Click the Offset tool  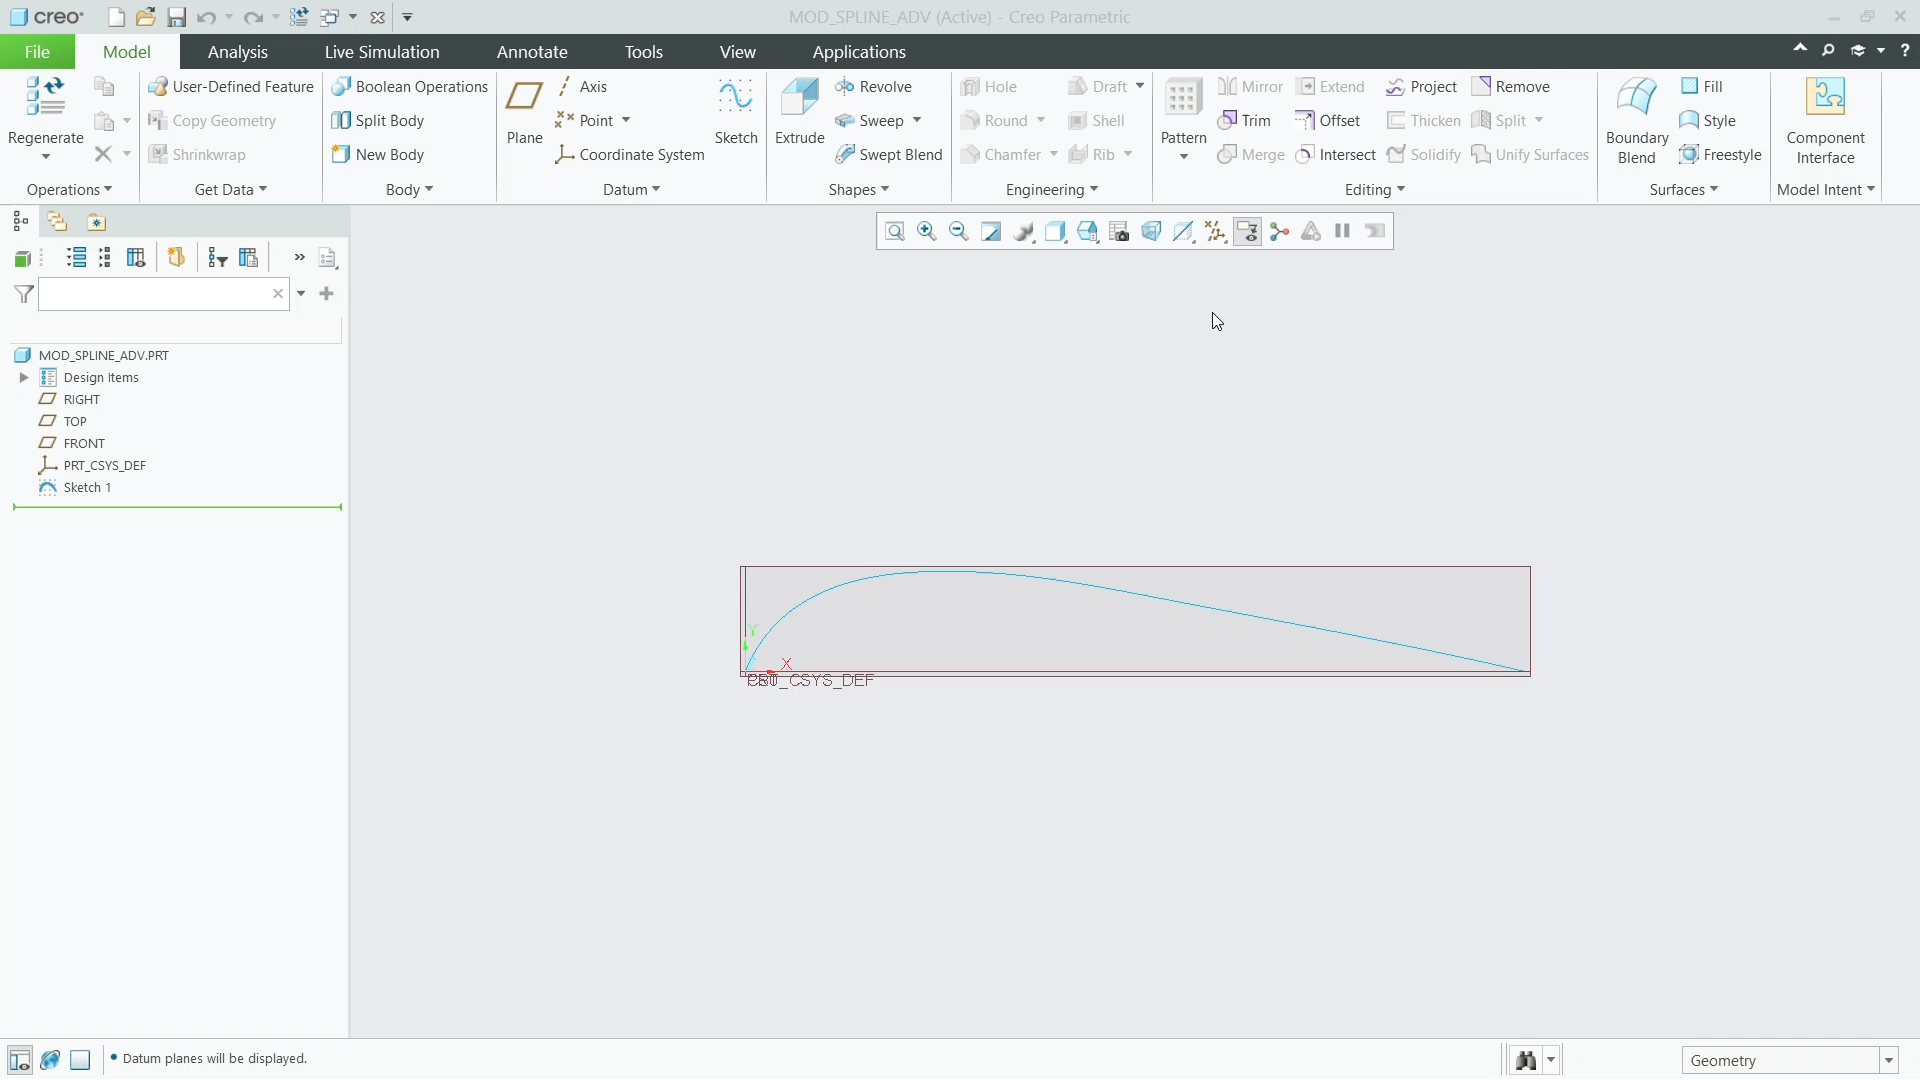point(1327,121)
